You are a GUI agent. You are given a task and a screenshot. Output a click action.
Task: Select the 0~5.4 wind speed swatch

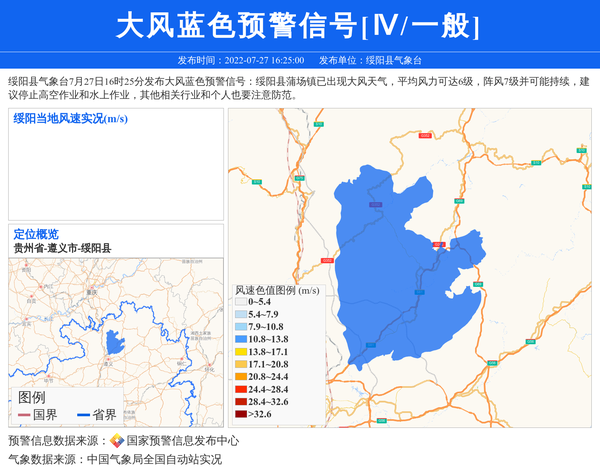[x=240, y=301]
